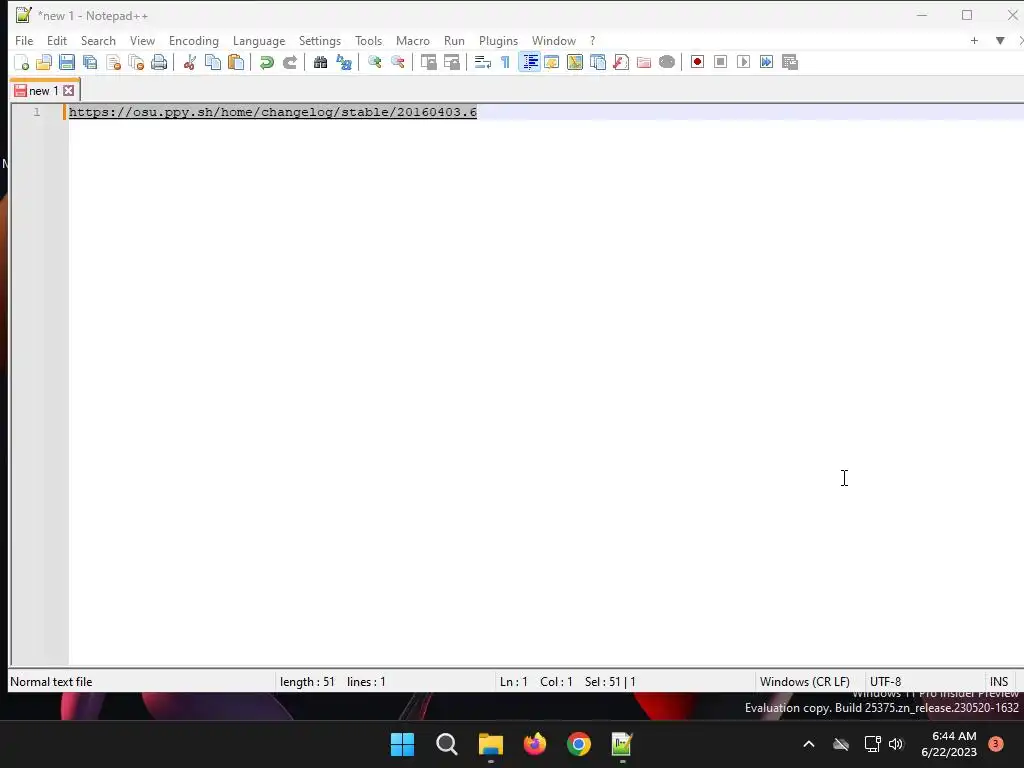Open the Document List panel icon
The image size is (1024, 768).
pyautogui.click(x=598, y=62)
